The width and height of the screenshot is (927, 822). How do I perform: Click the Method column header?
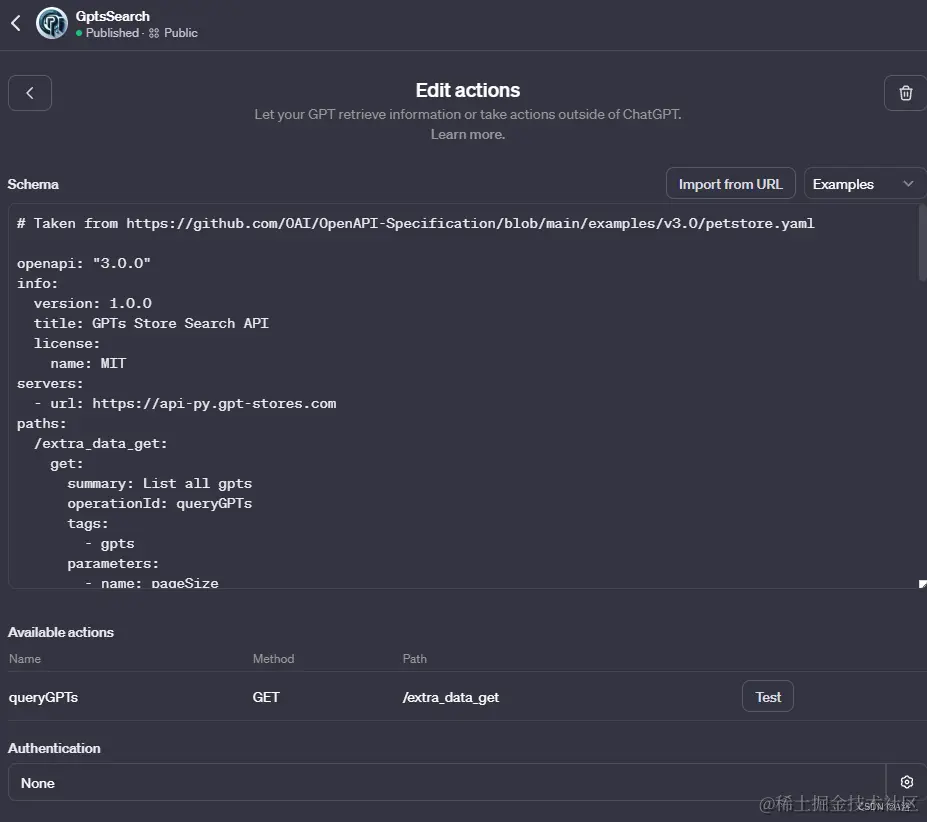pyautogui.click(x=273, y=659)
